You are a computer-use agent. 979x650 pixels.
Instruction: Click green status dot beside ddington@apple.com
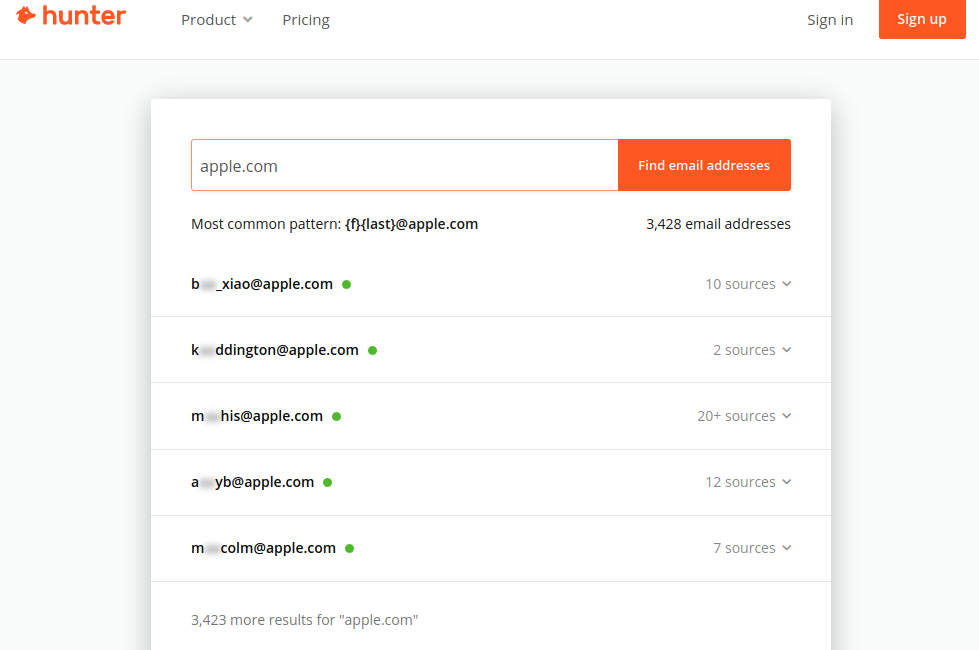click(373, 351)
